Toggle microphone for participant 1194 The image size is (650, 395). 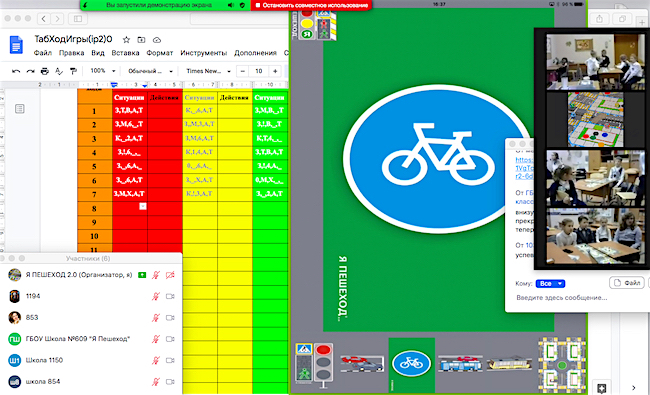[156, 296]
